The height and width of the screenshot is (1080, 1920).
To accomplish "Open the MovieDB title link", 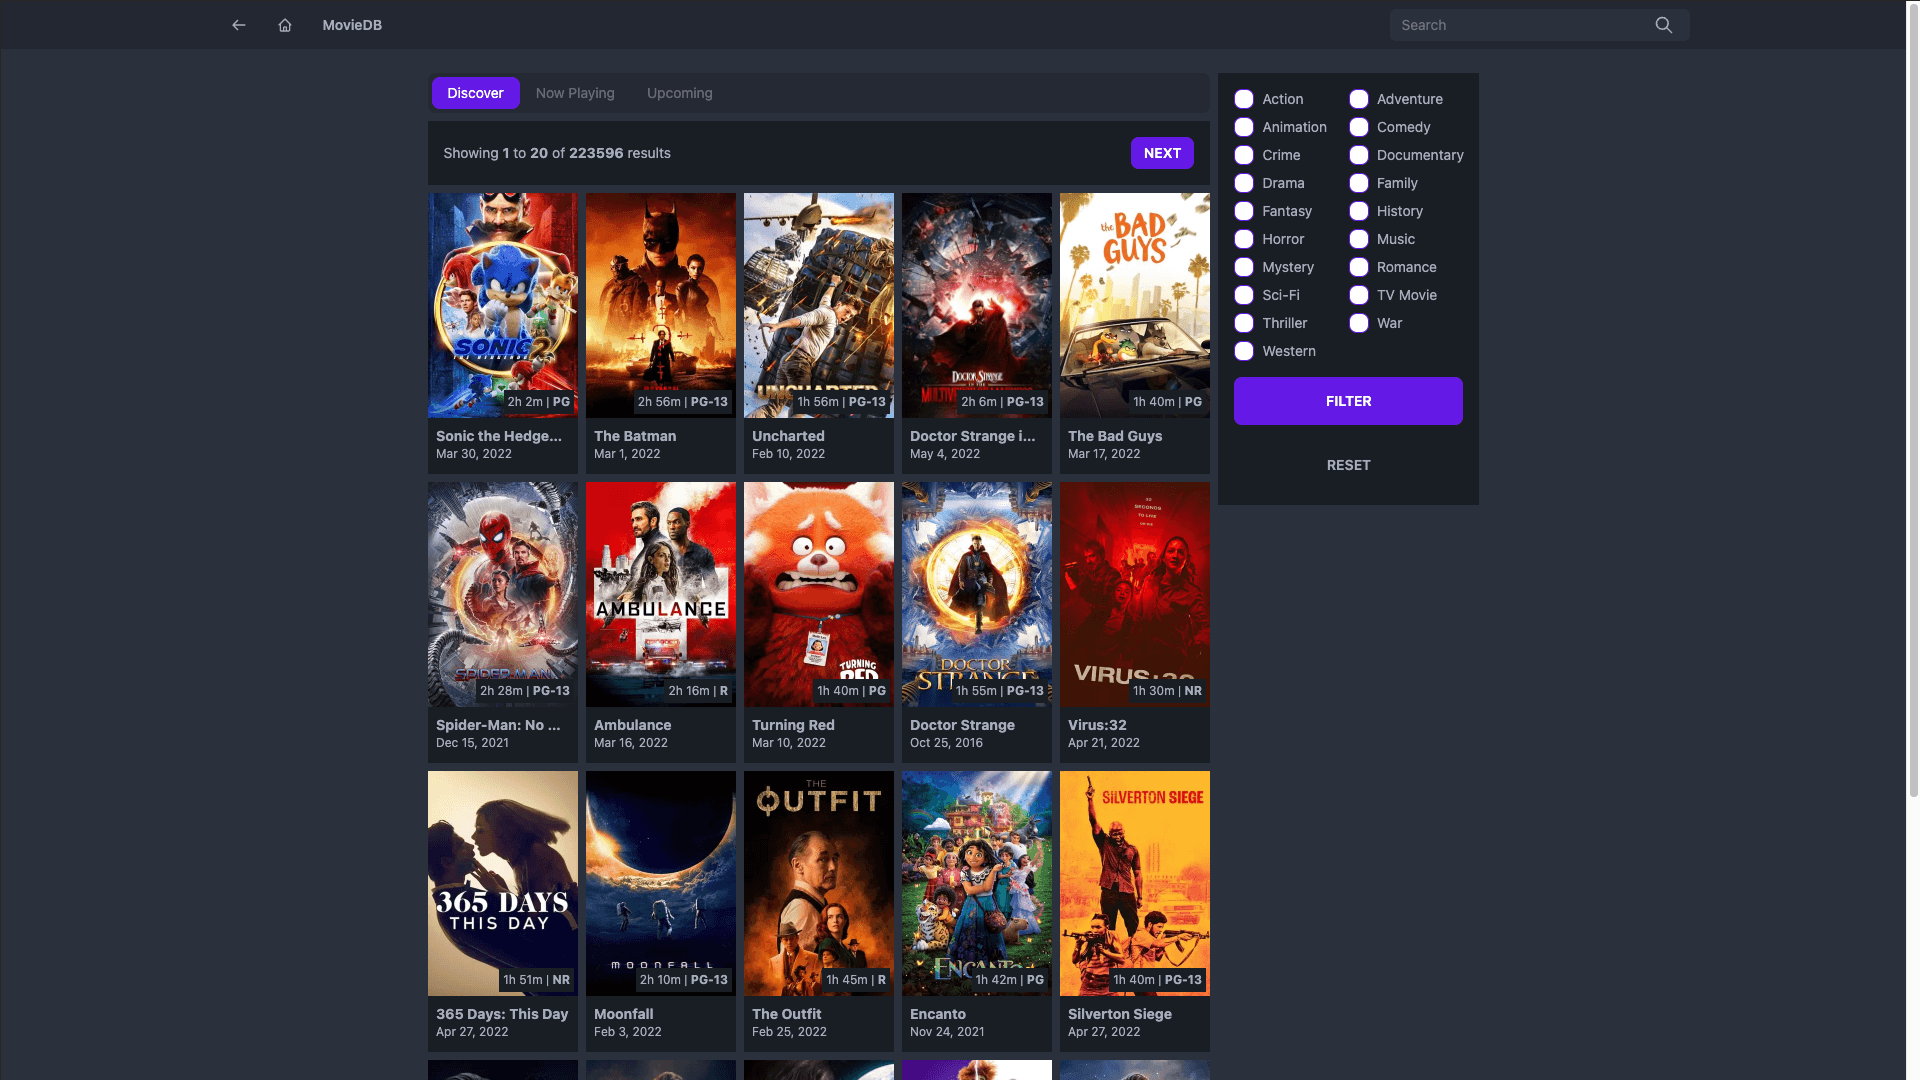I will coord(352,25).
